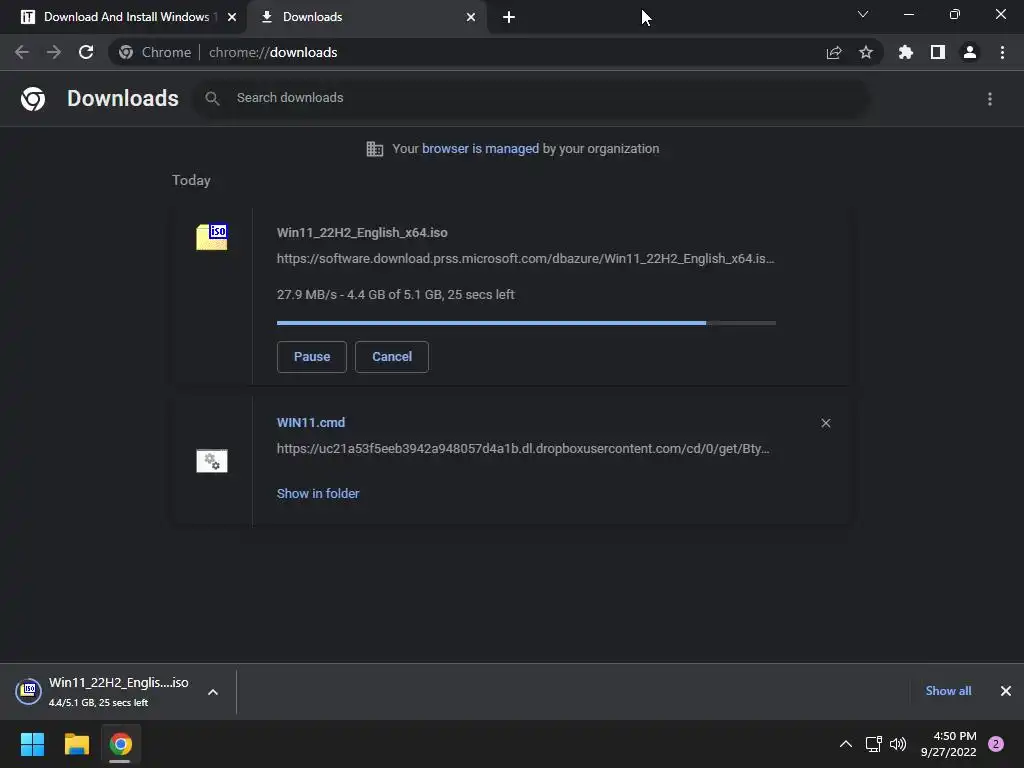1024x768 pixels.
Task: Click the dropboxusercontent URL text
Action: (x=522, y=449)
